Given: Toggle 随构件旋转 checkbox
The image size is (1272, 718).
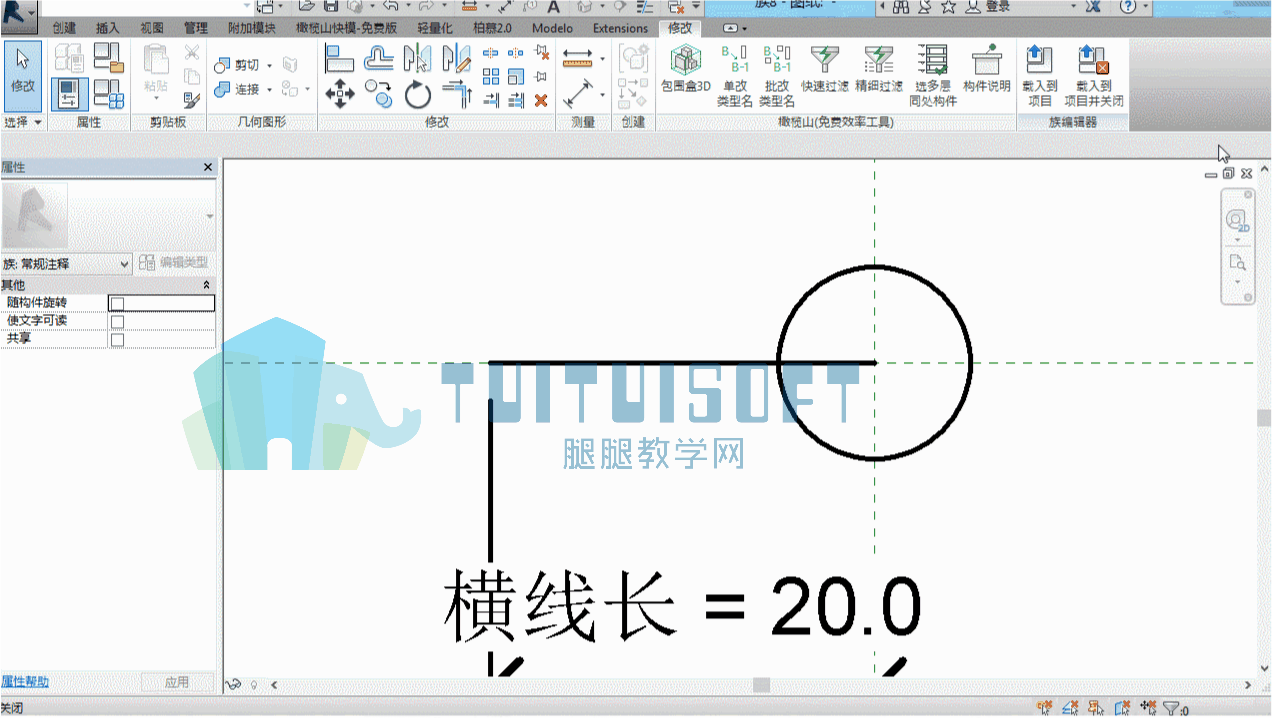Looking at the screenshot, I should [117, 303].
